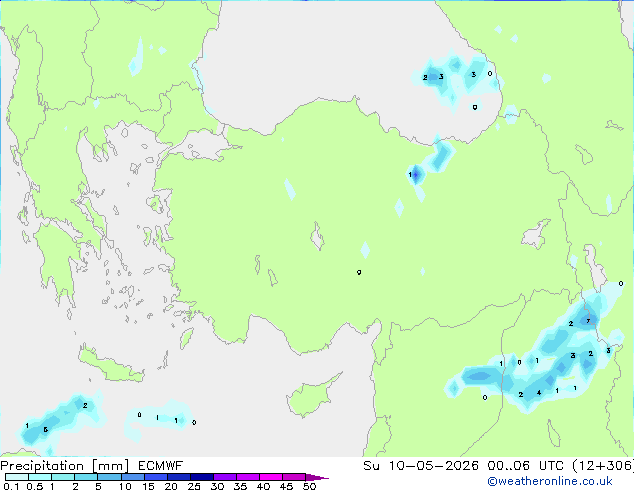Pick the 40–45 mm magenta legend swatch
Screen dimensions: 634x490
coord(271,477)
